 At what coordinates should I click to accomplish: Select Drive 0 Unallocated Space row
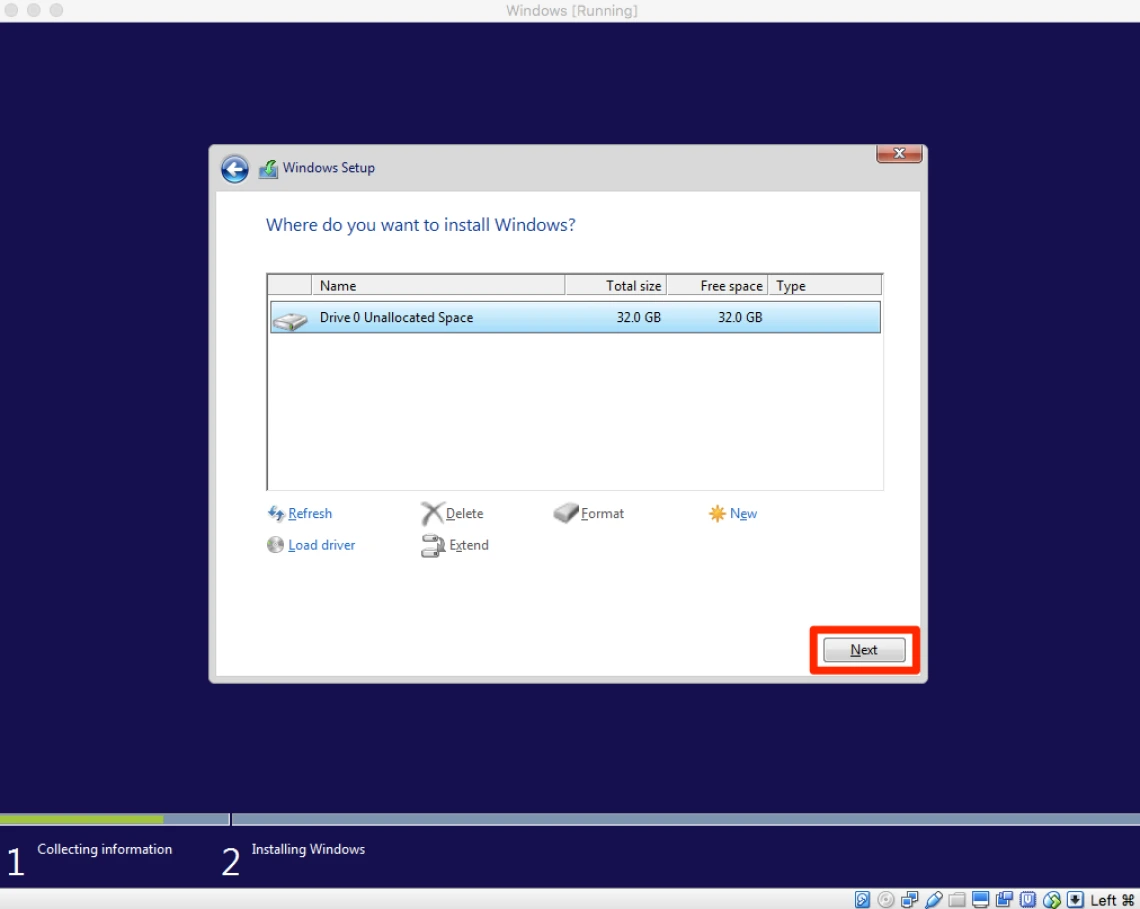coord(574,317)
